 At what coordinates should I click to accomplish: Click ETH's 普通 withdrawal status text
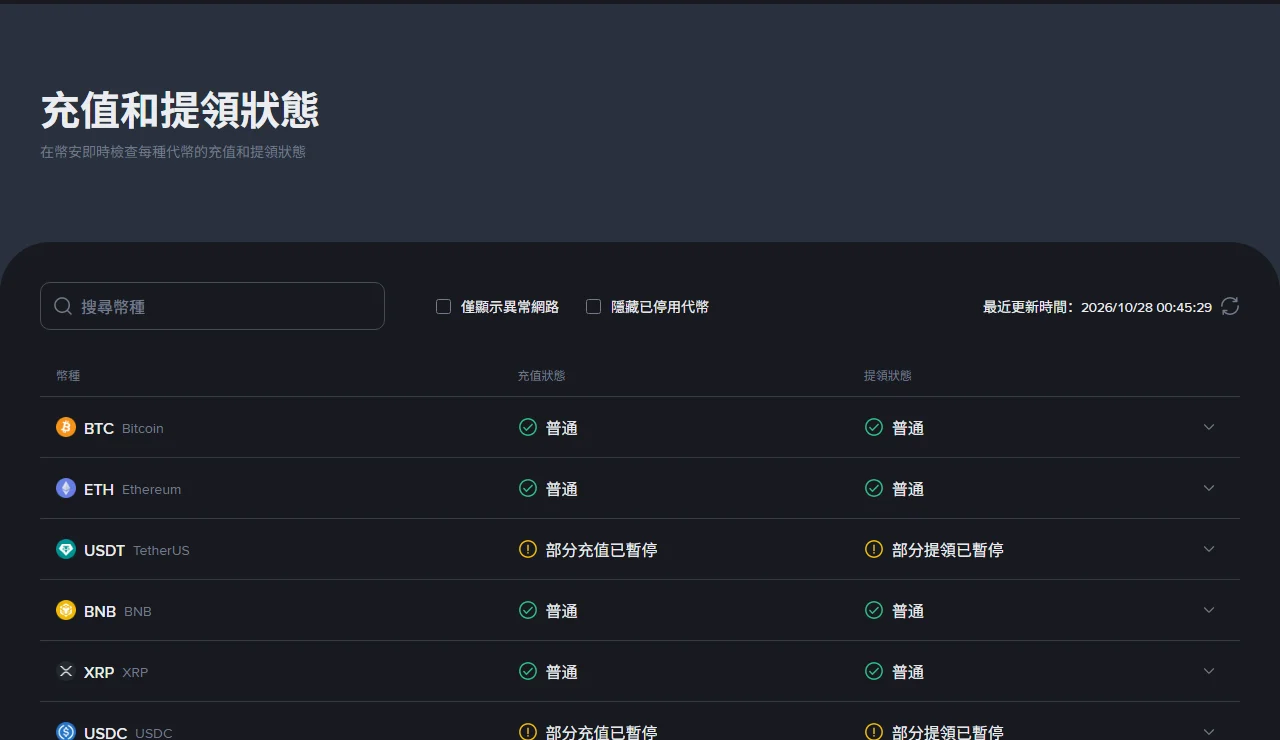pos(908,489)
